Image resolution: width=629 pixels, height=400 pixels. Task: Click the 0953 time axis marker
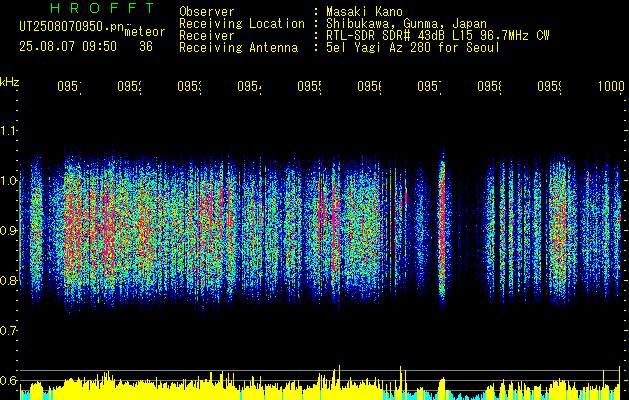point(189,86)
